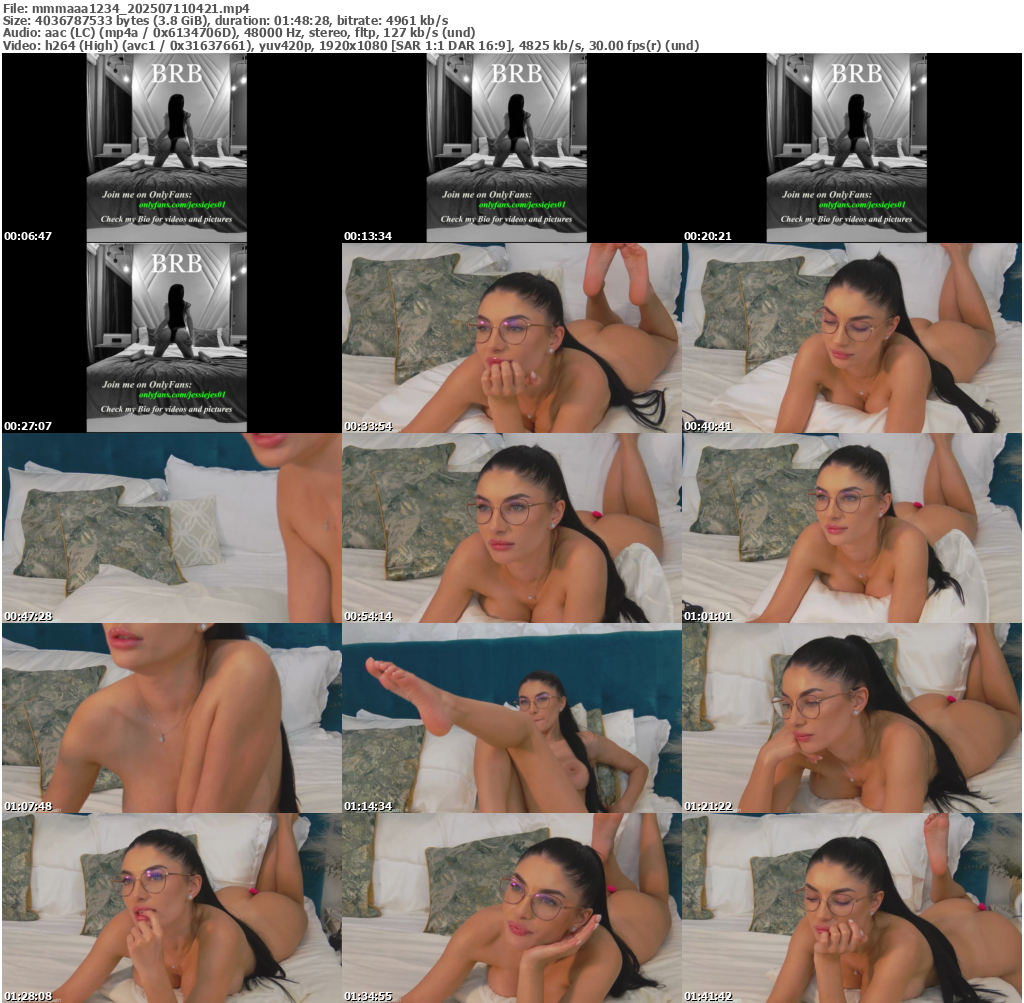The width and height of the screenshot is (1024, 1003).
Task: Pick the frame stamped 01:41:42
Action: point(852,908)
